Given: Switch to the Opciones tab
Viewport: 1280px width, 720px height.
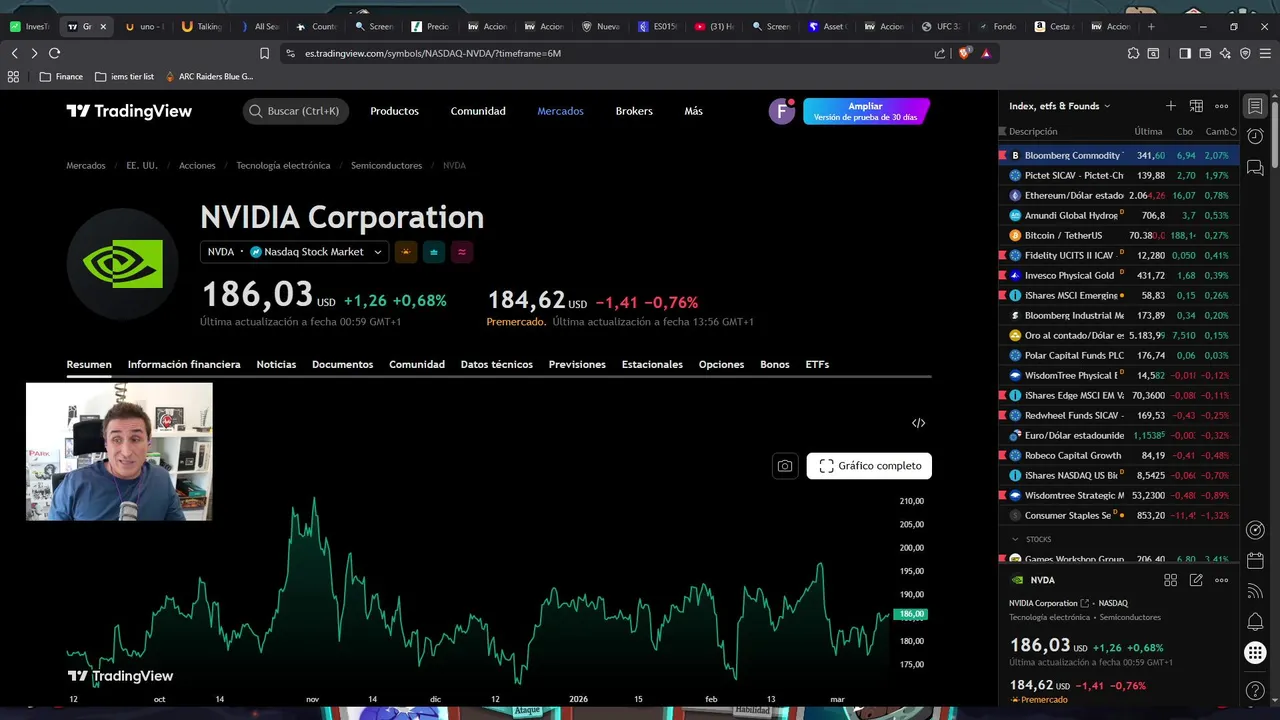Looking at the screenshot, I should click(721, 364).
